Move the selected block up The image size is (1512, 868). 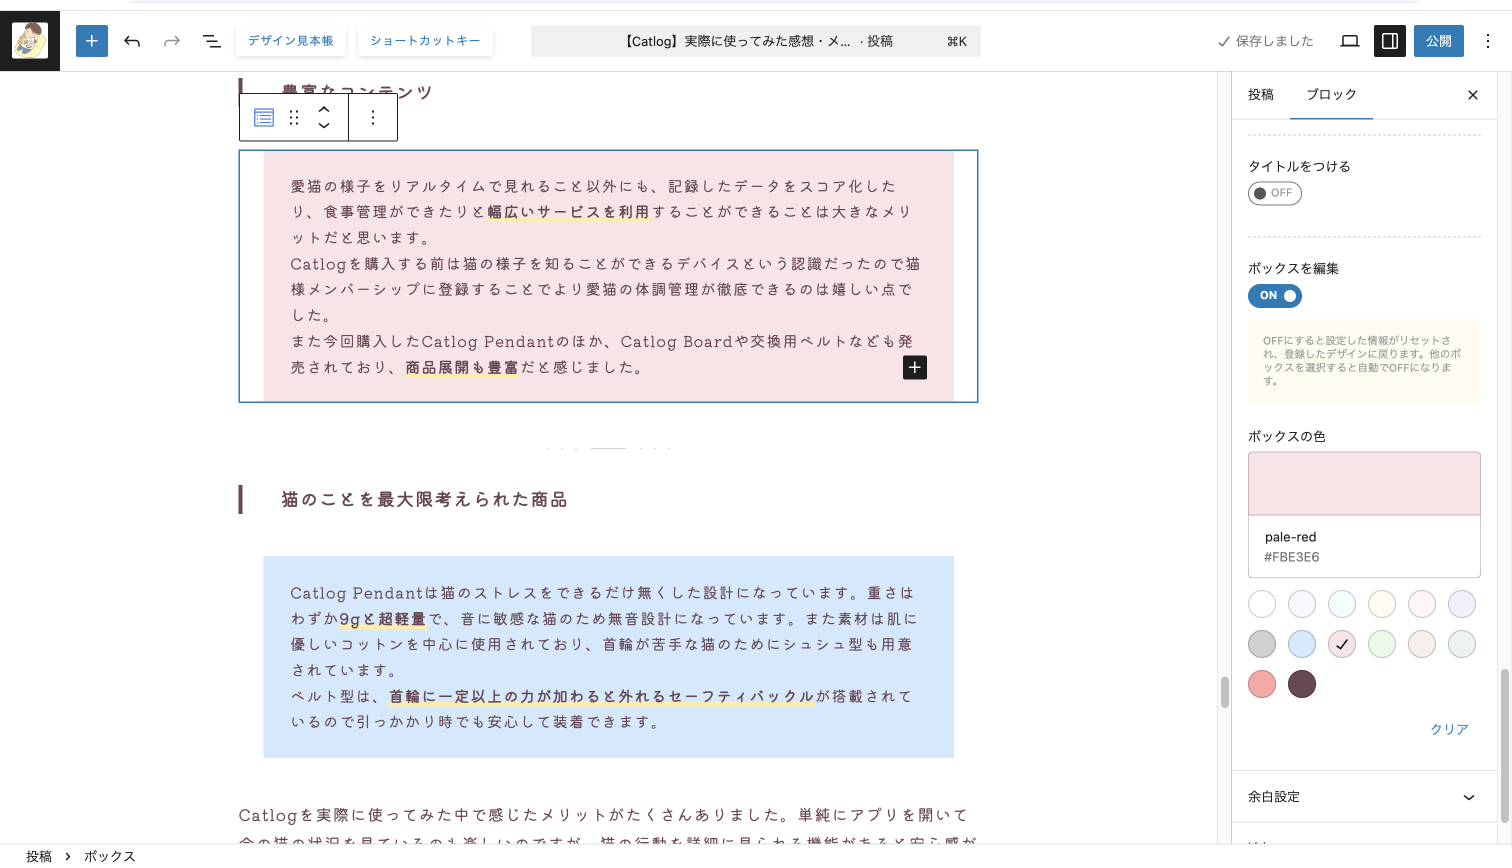pyautogui.click(x=324, y=109)
